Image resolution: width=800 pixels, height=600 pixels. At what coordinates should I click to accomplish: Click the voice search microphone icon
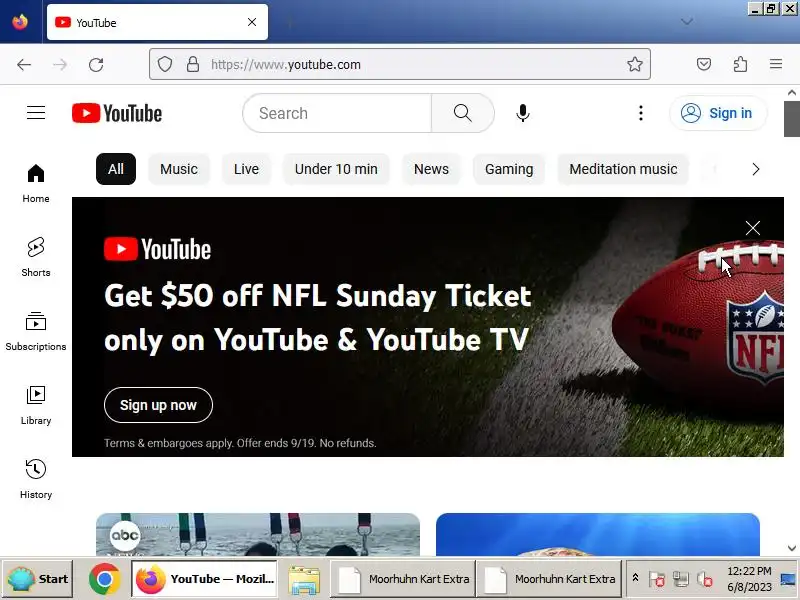tap(522, 113)
